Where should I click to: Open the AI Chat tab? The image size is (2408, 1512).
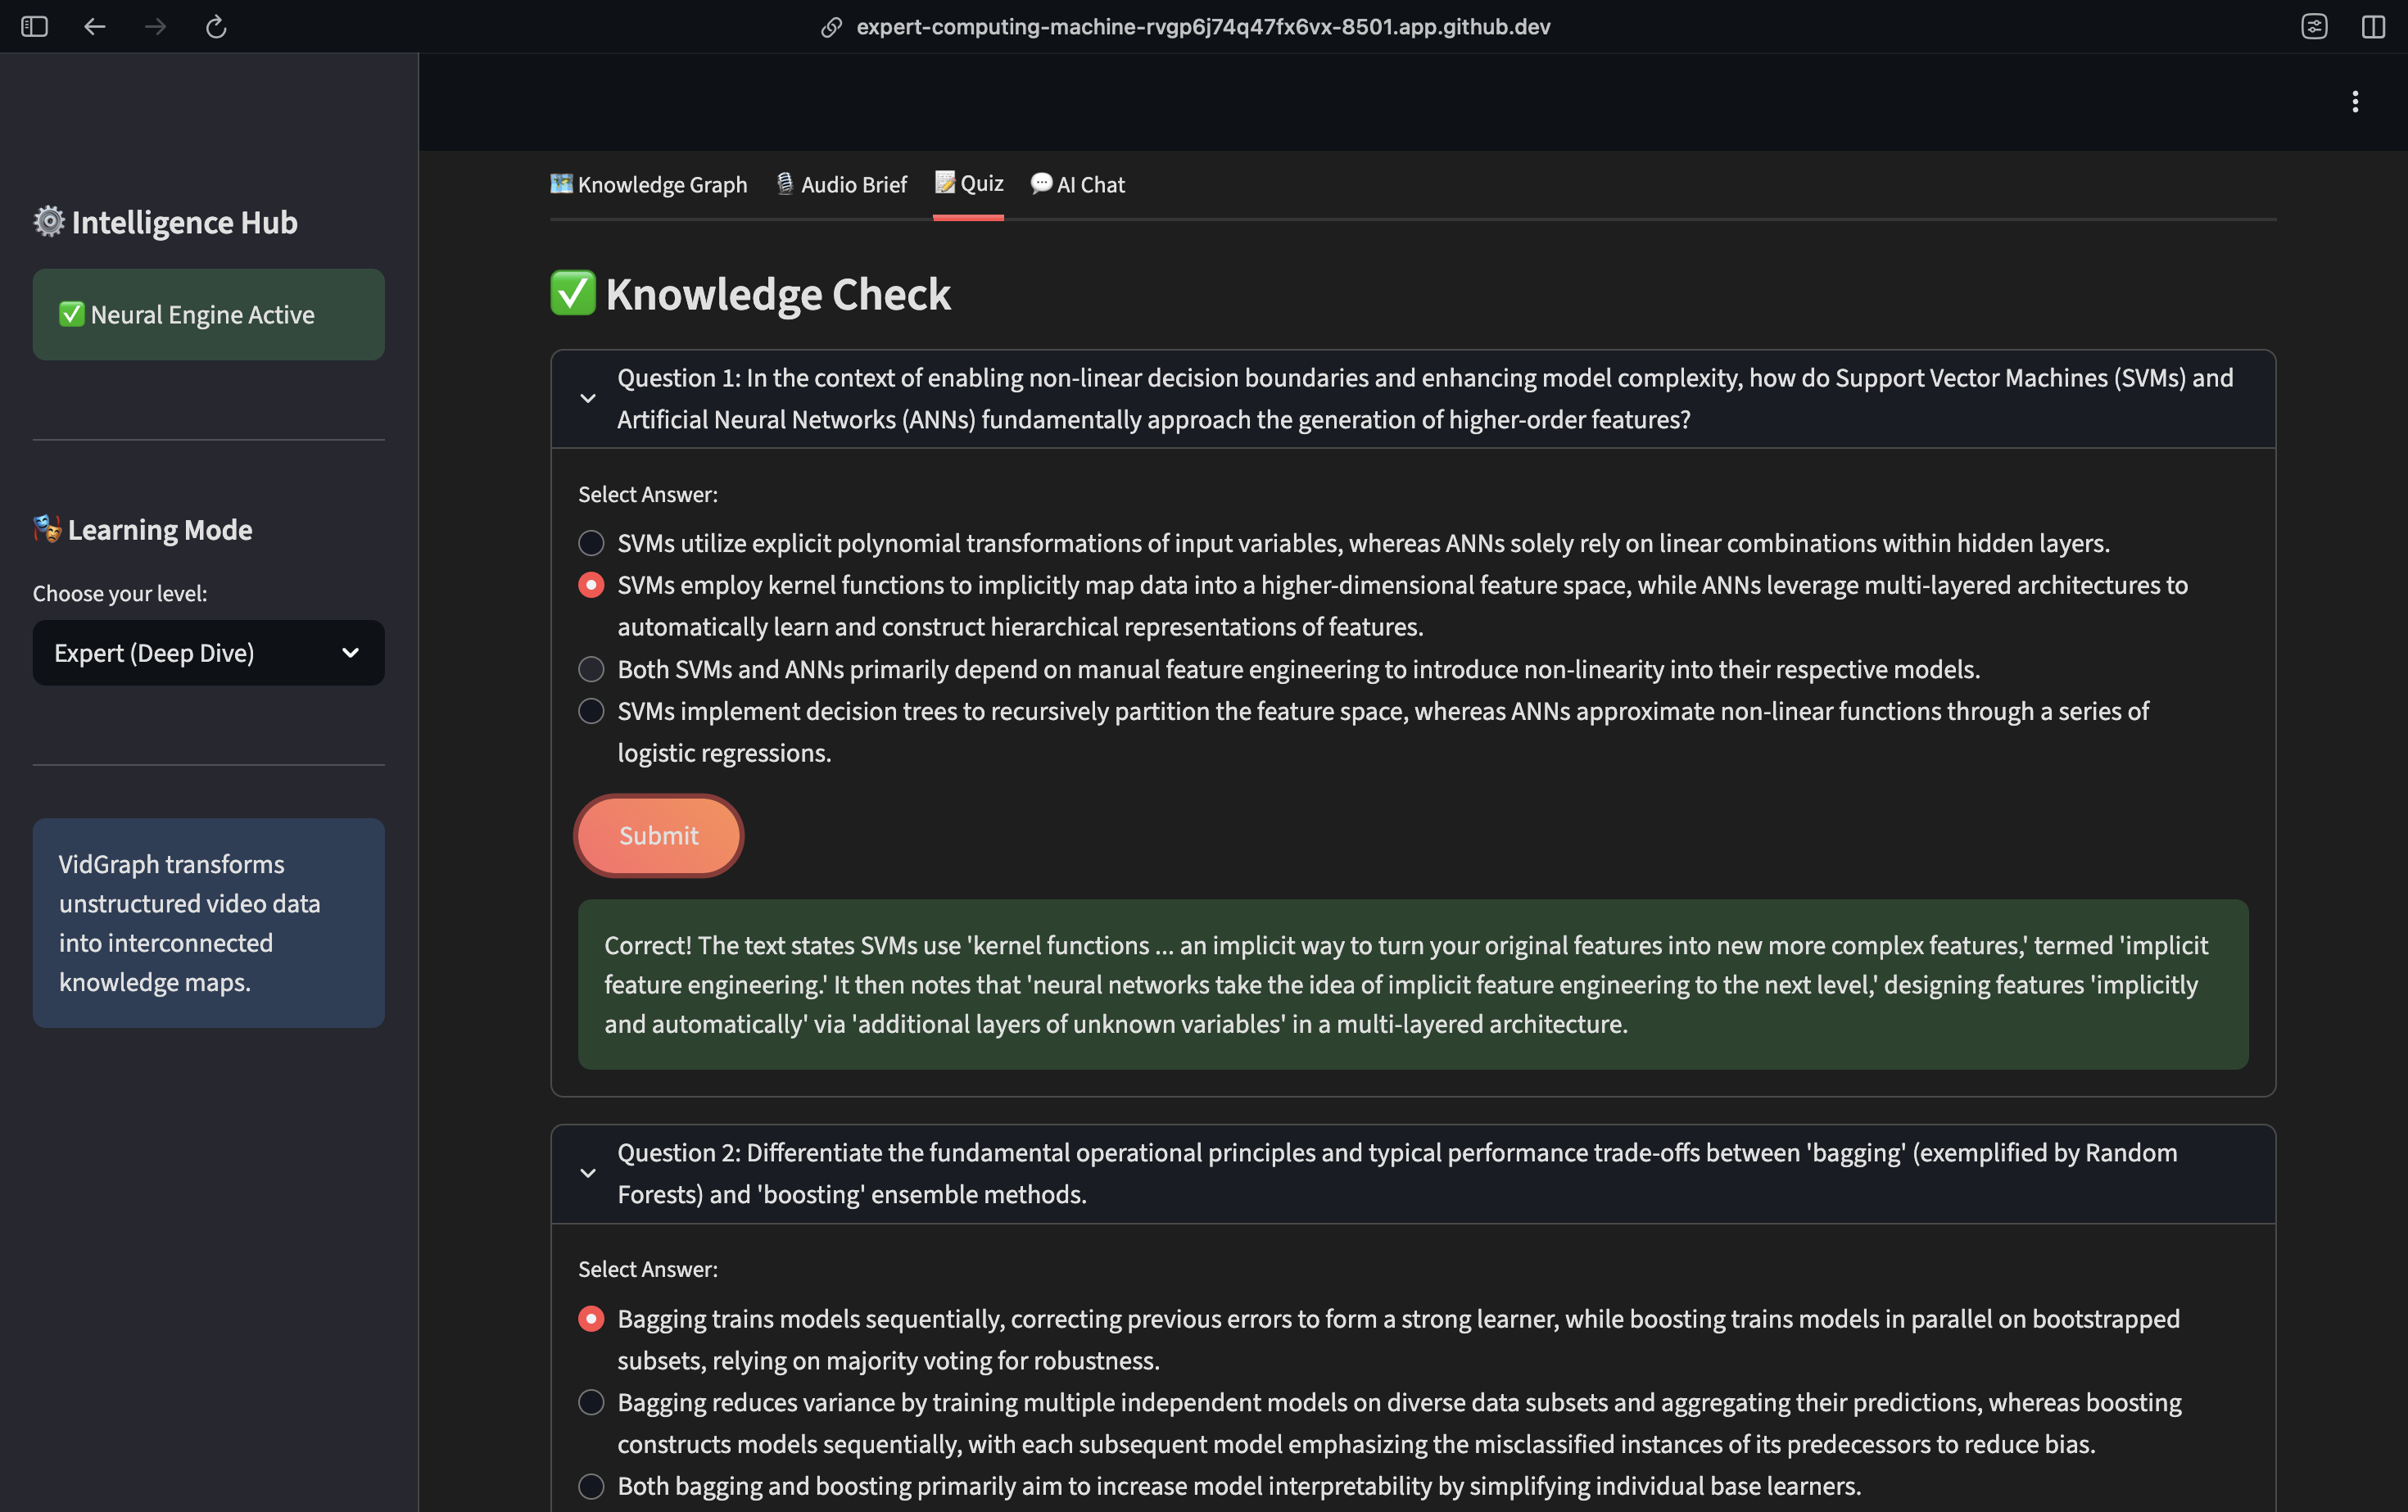point(1077,185)
